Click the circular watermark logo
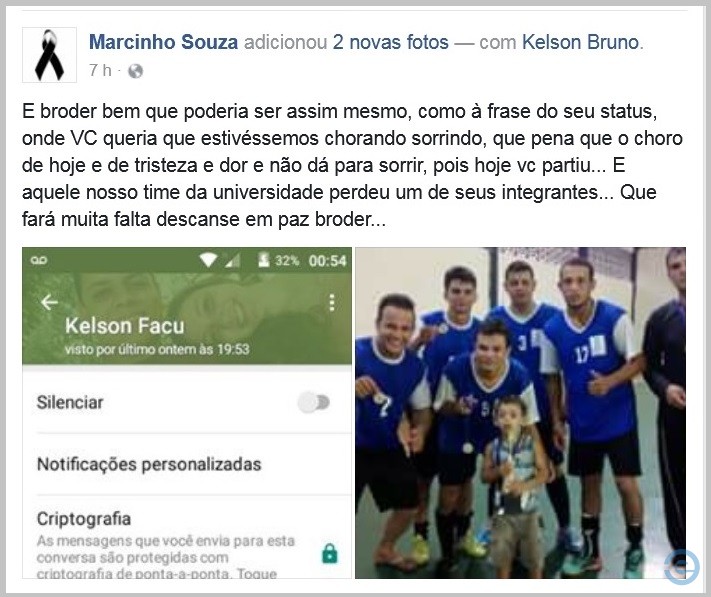 (x=682, y=567)
